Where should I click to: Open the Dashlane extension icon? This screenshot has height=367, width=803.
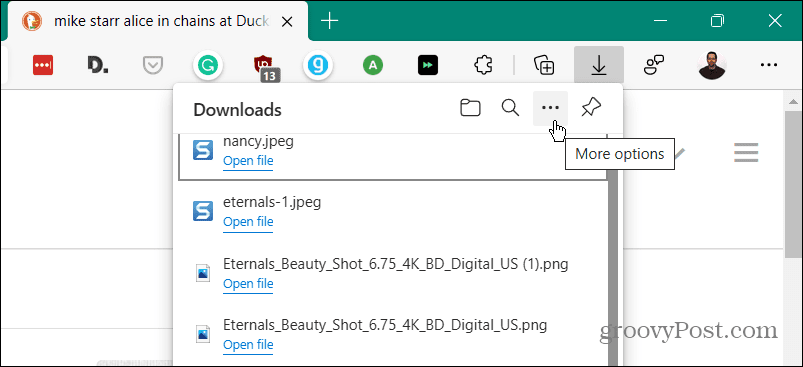tap(97, 65)
